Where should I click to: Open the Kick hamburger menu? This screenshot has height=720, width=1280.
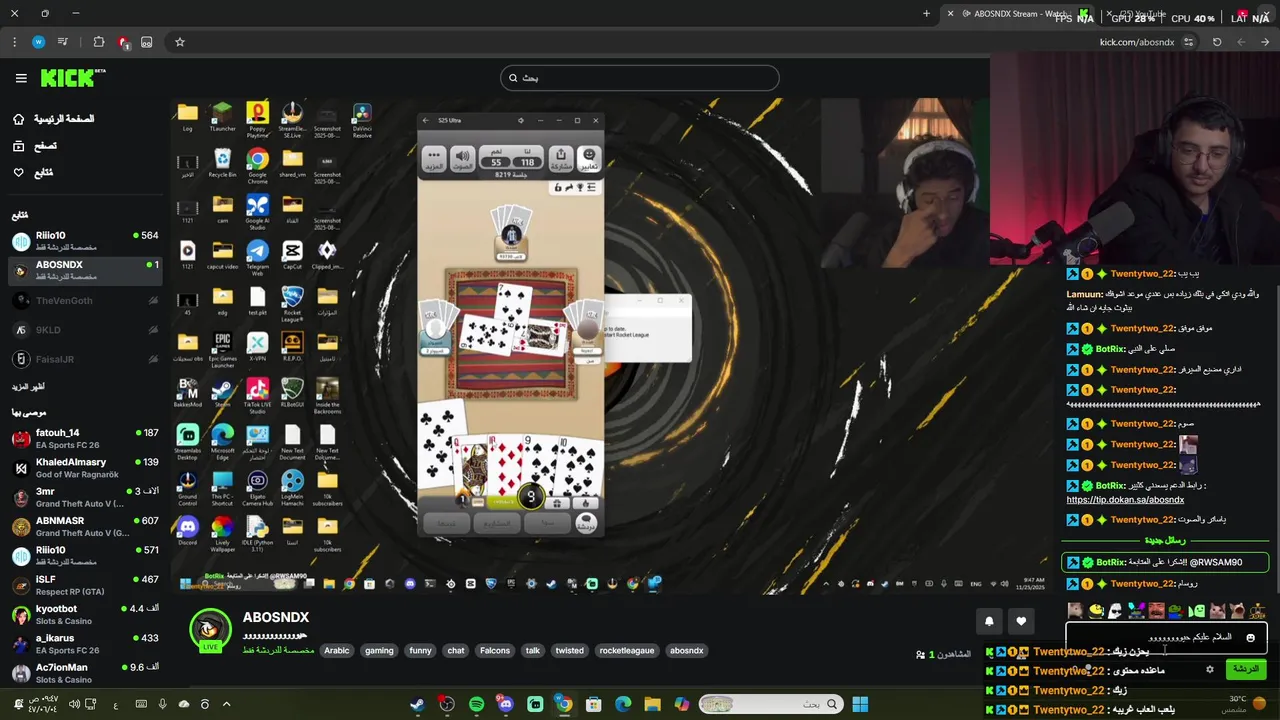(21, 78)
